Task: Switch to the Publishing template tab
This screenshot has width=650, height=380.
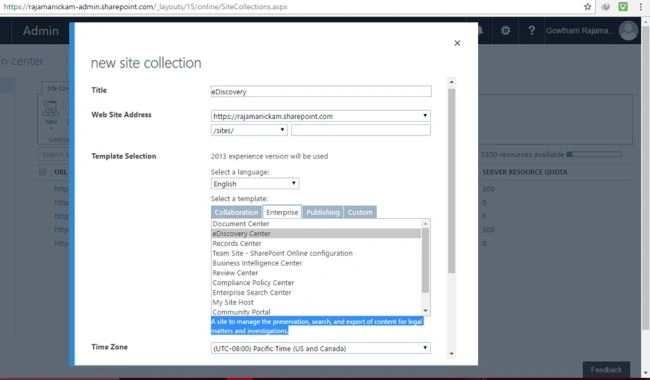Action: click(x=323, y=212)
